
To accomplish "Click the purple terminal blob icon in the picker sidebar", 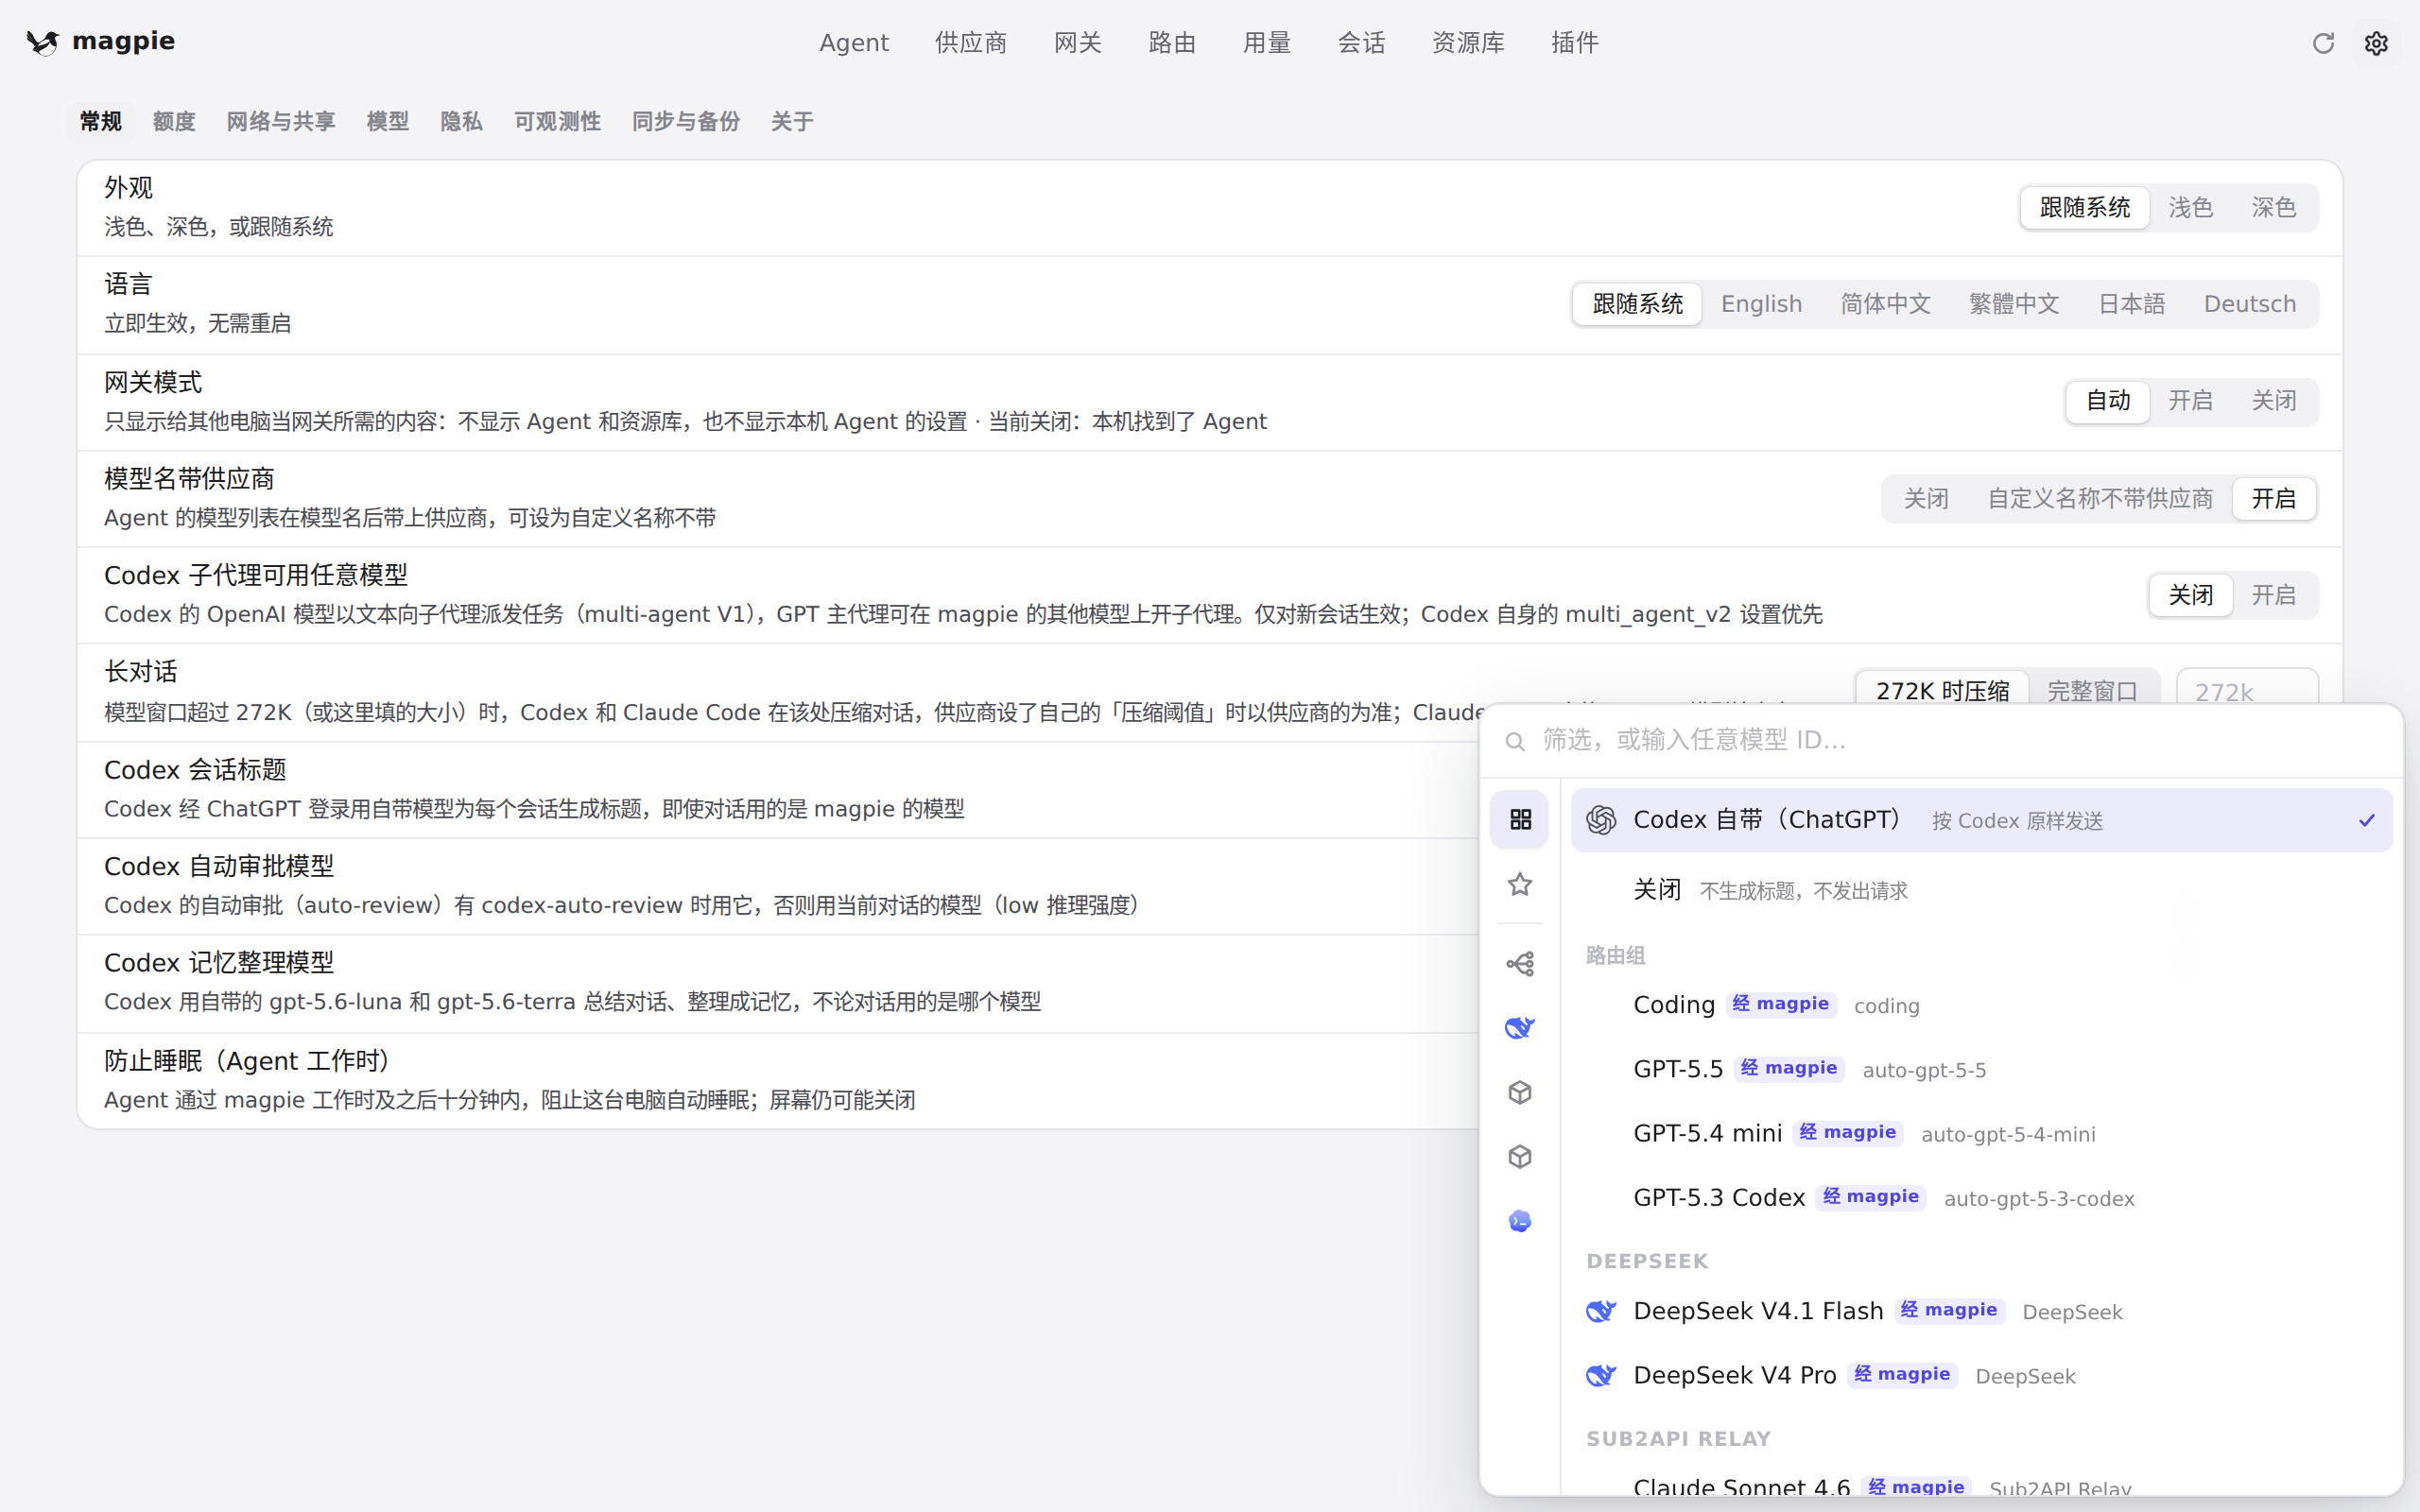I will click(x=1520, y=1221).
